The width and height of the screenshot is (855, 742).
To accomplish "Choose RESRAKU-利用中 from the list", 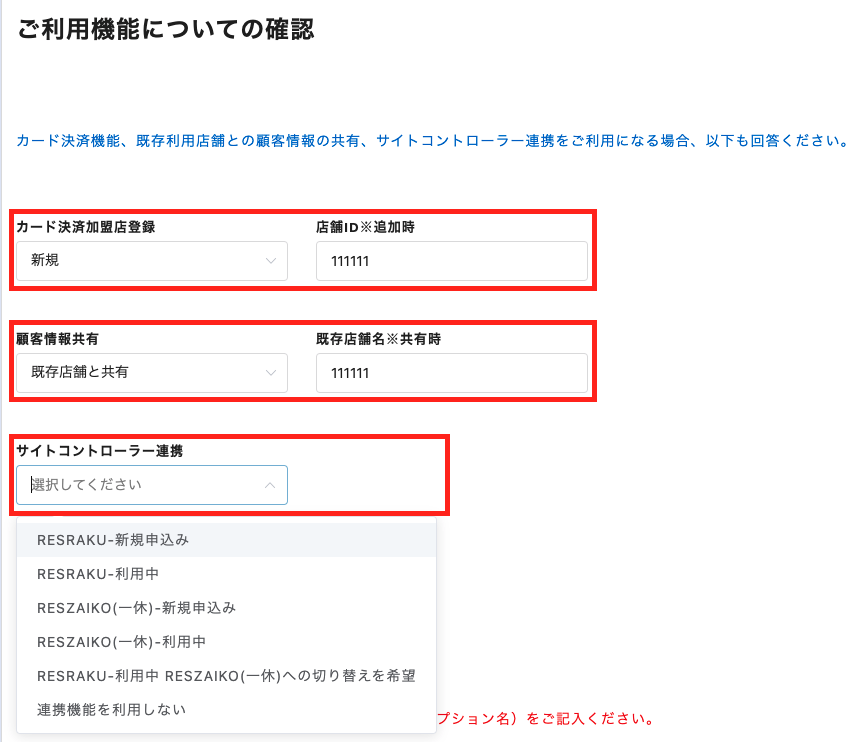I will (98, 574).
